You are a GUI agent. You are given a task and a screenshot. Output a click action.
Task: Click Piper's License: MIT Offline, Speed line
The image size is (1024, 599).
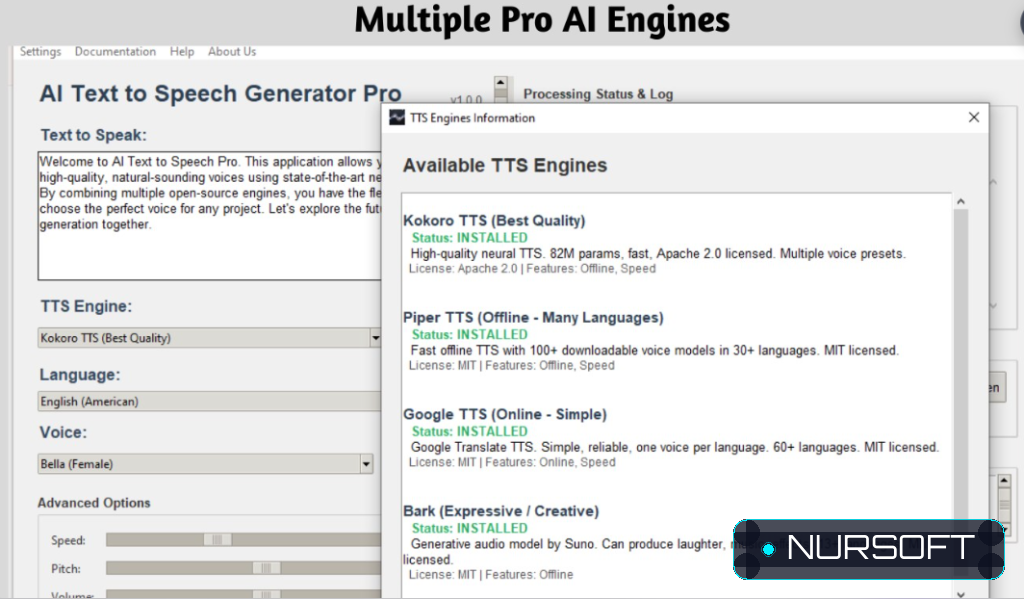click(x=511, y=365)
